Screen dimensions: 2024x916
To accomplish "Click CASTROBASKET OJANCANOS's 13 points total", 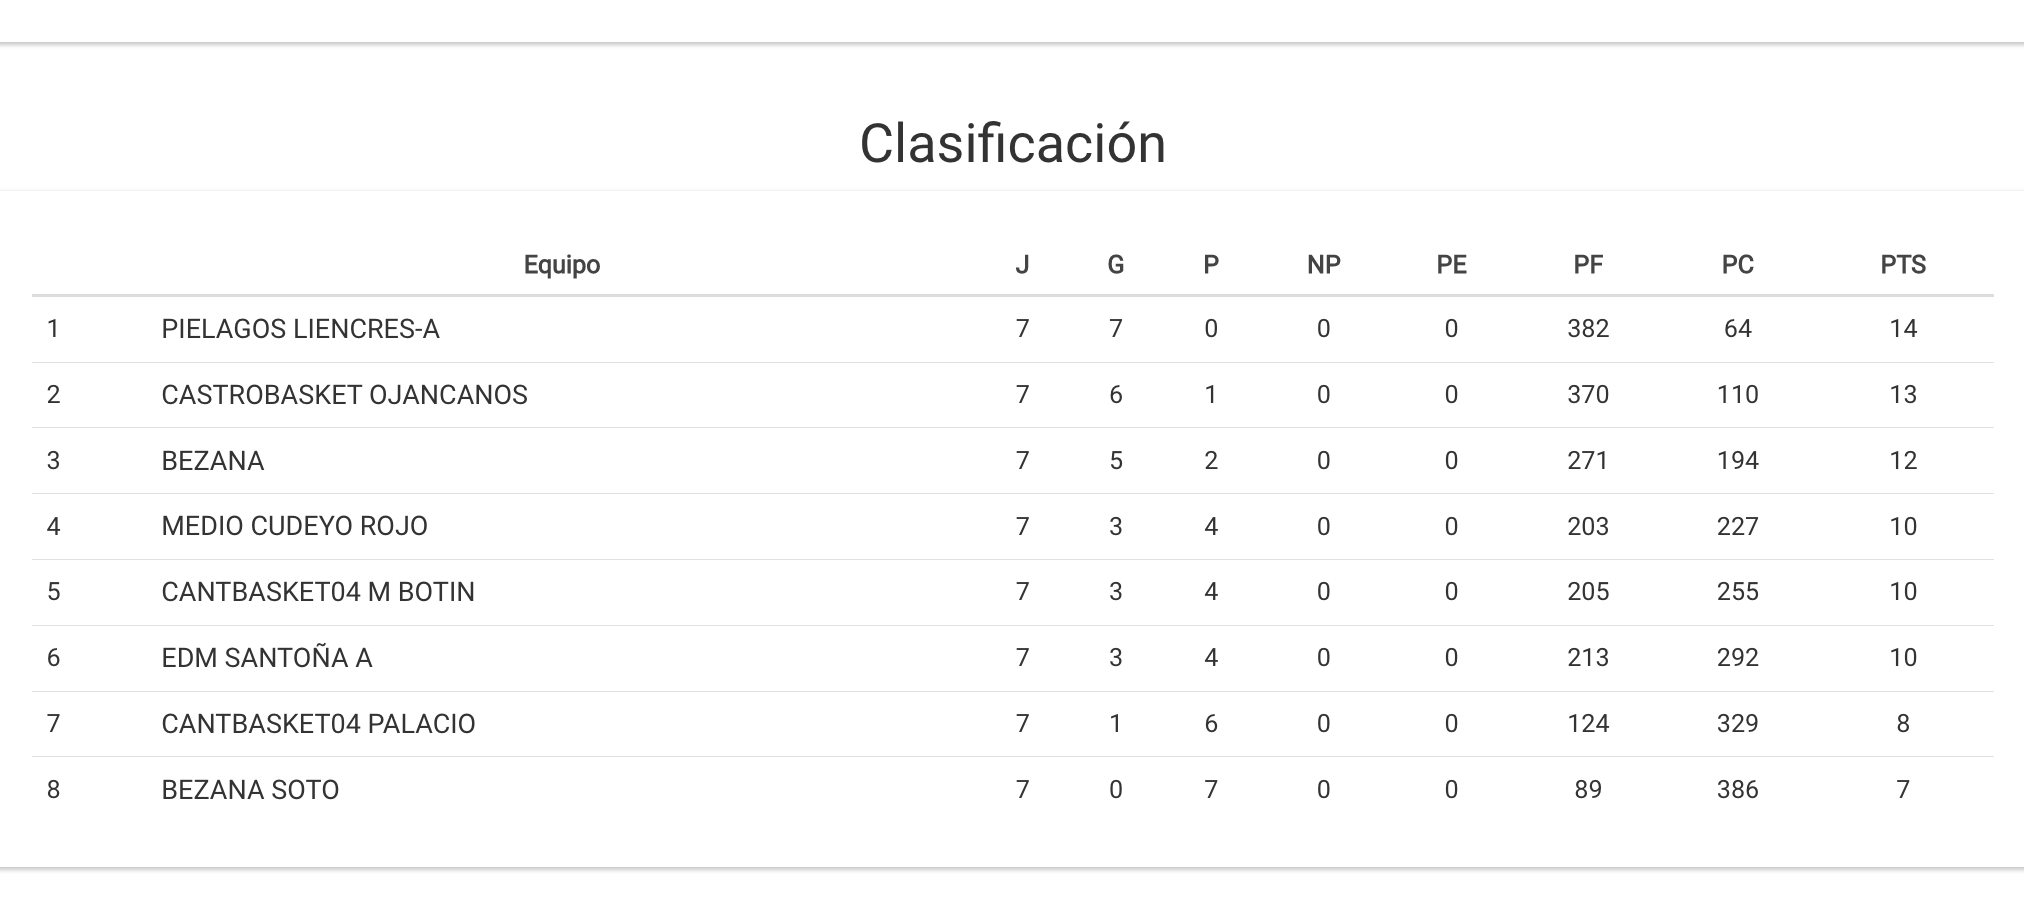I will [x=1902, y=395].
